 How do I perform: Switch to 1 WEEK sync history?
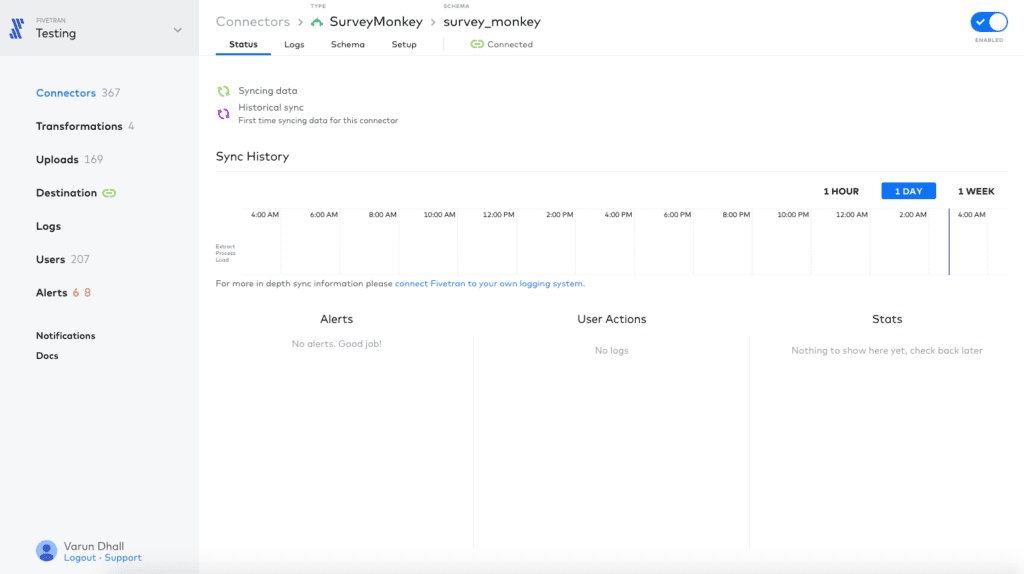[x=976, y=191]
